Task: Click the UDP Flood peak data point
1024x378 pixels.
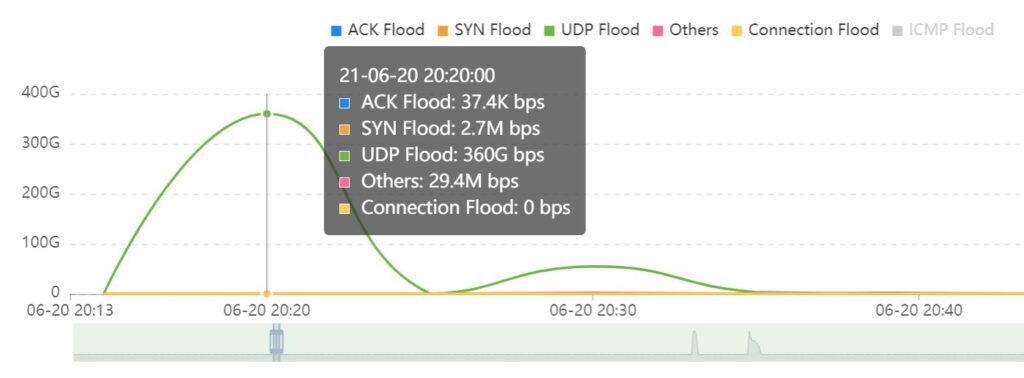Action: tap(266, 114)
